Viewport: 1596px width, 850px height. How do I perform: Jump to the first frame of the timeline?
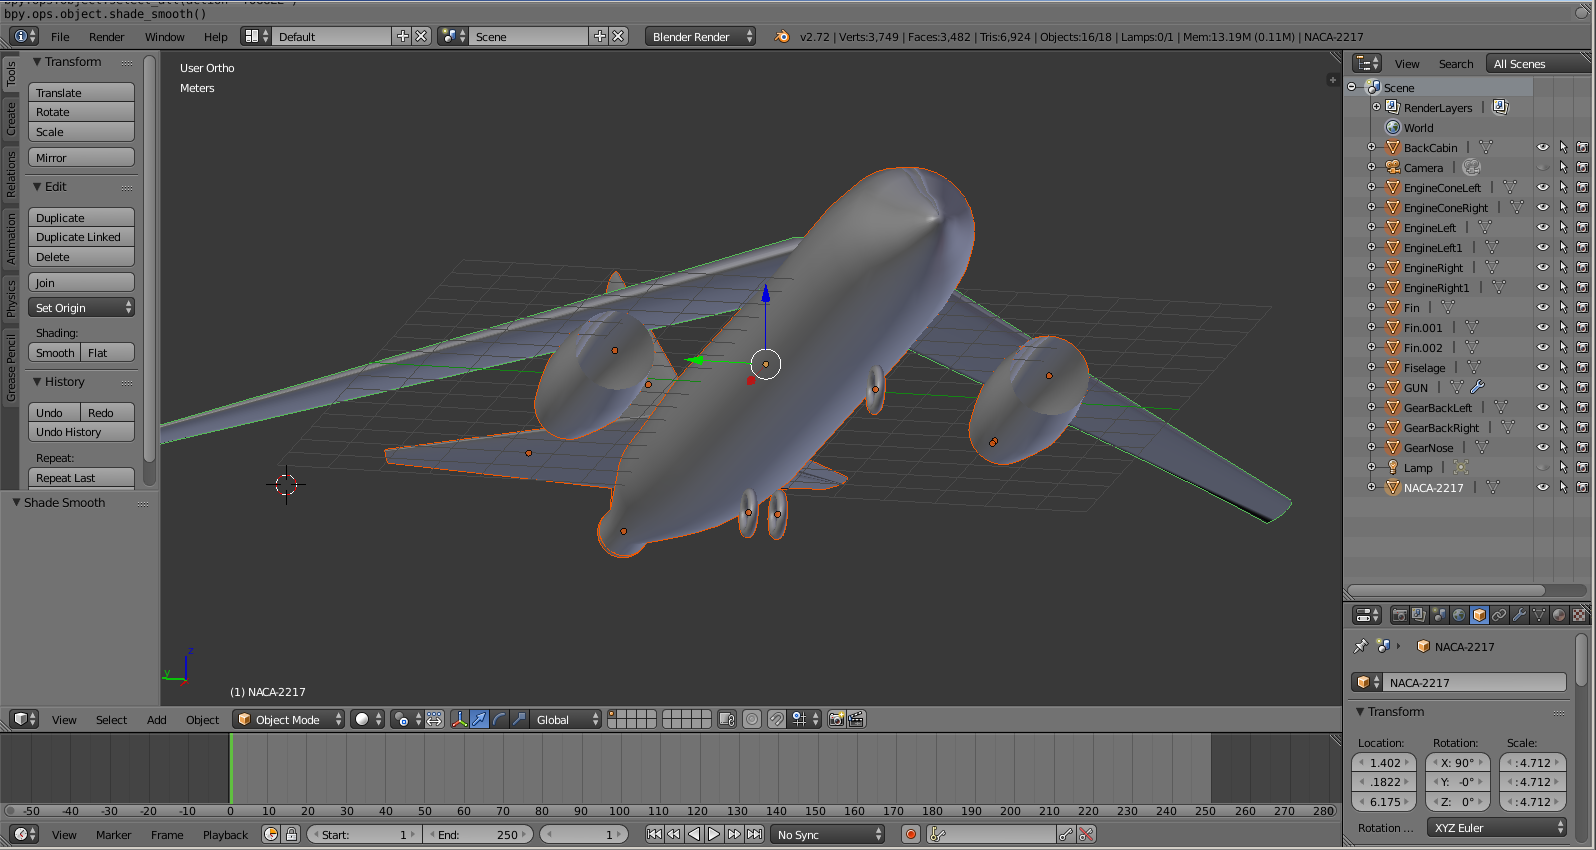click(654, 834)
